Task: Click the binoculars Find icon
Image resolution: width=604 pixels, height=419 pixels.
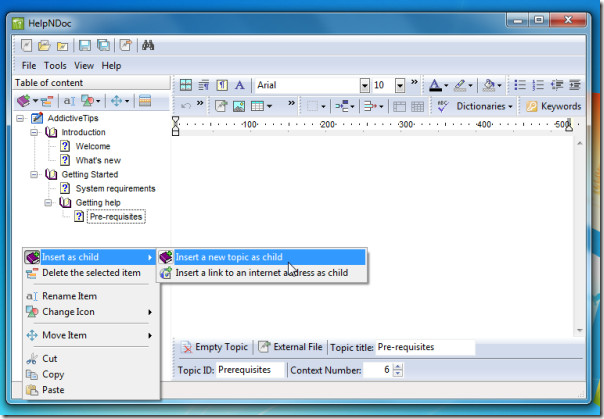Action: [x=148, y=45]
